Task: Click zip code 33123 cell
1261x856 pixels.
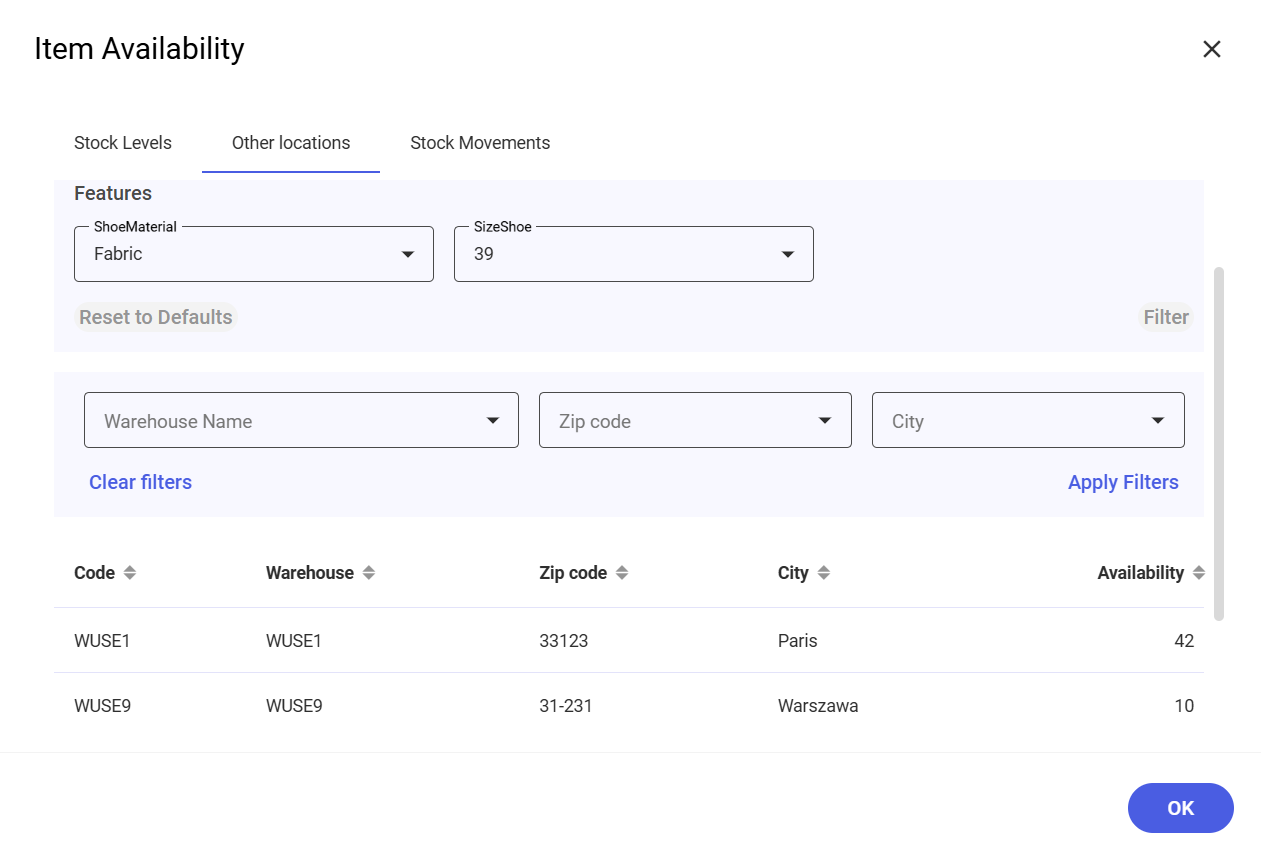Action: coord(563,641)
